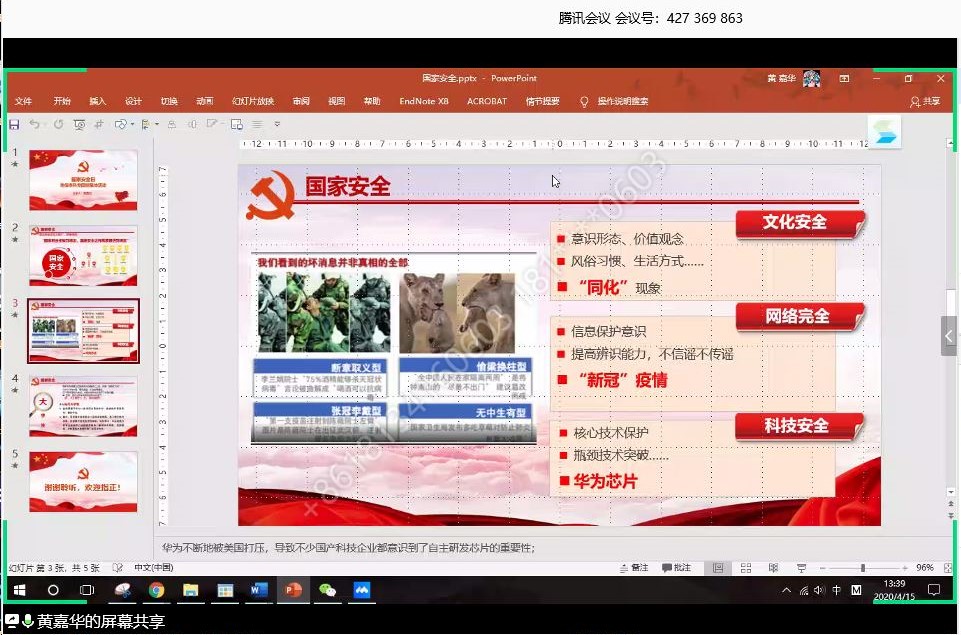Open File Explorer from the taskbar
The image size is (961, 635).
coord(191,590)
